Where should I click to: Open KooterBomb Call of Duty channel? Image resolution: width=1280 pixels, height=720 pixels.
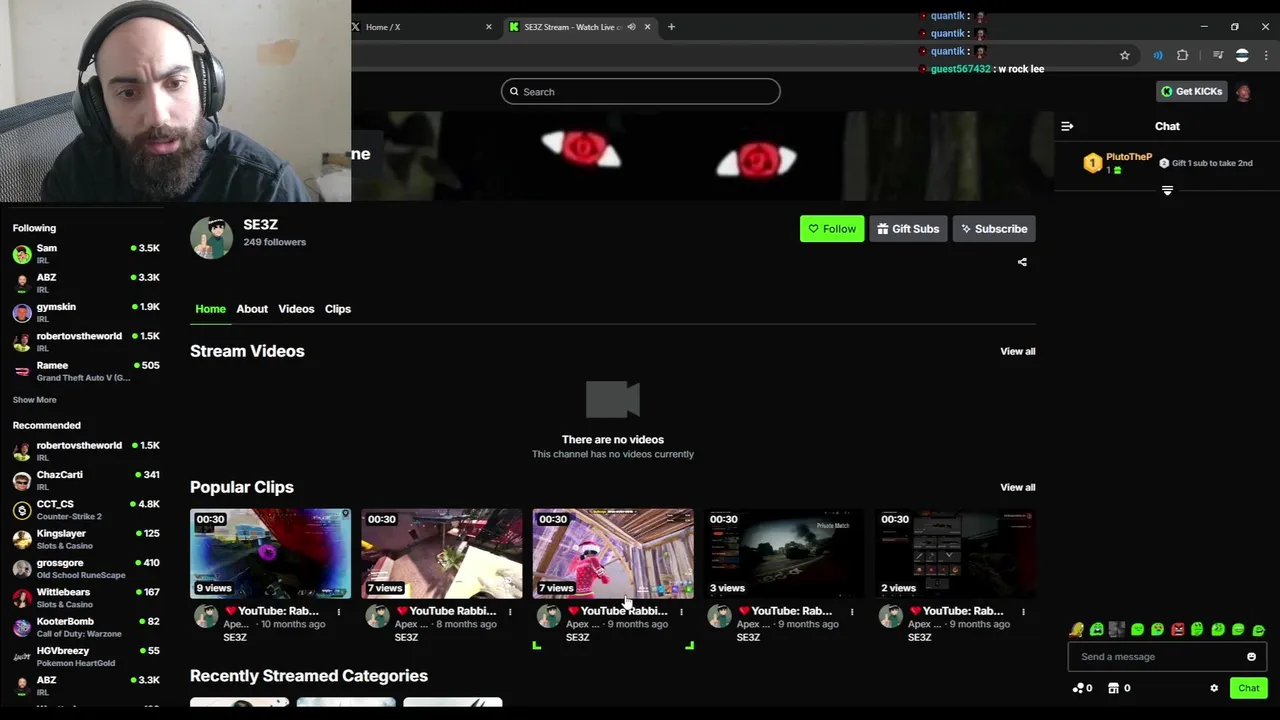click(85, 627)
